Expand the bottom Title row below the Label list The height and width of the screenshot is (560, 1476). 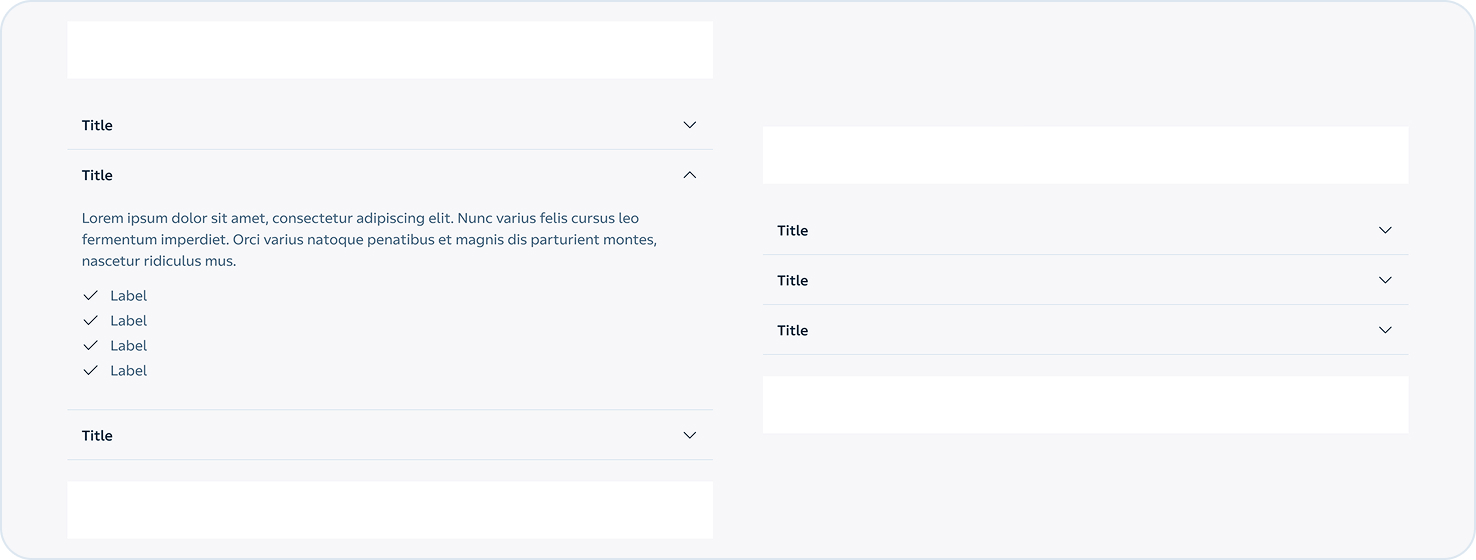point(390,435)
